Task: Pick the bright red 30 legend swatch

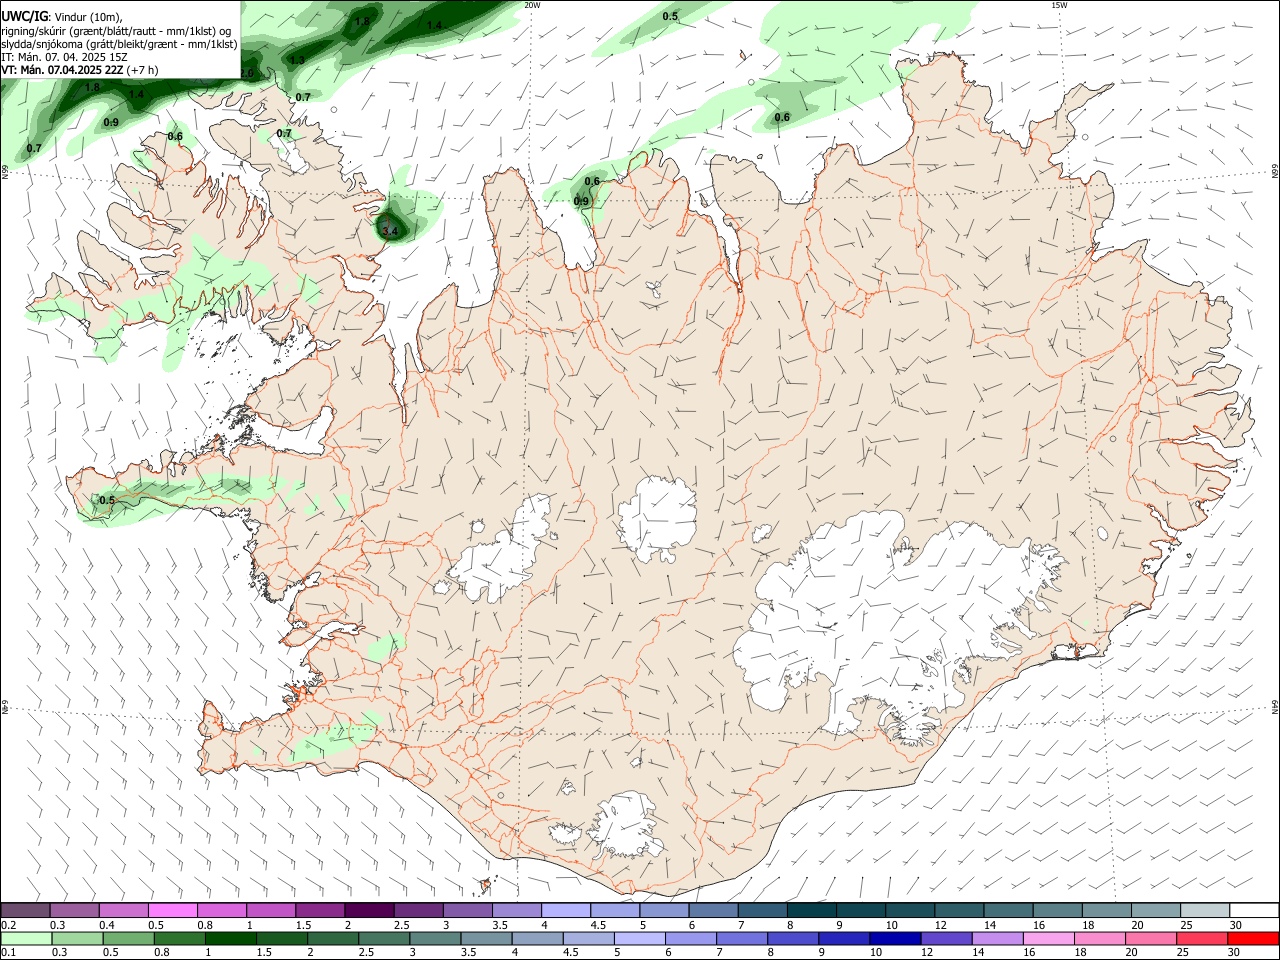Action: tap(1253, 939)
